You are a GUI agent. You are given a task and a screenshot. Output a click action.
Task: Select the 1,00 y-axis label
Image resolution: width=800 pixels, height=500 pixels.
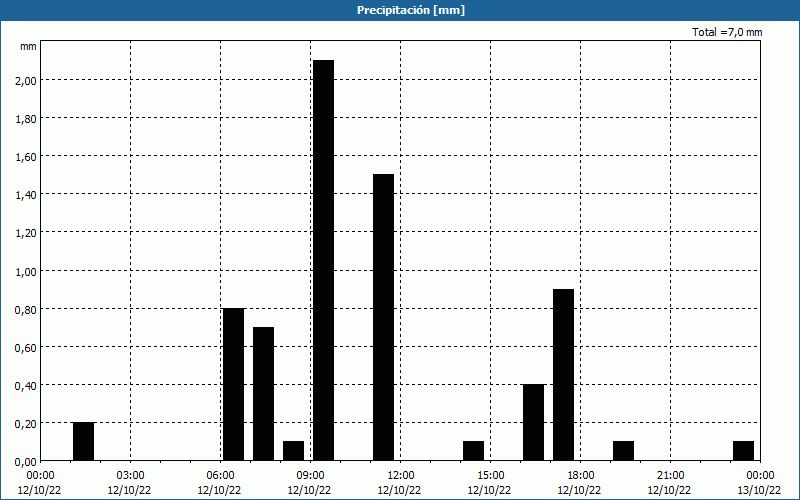[26, 271]
